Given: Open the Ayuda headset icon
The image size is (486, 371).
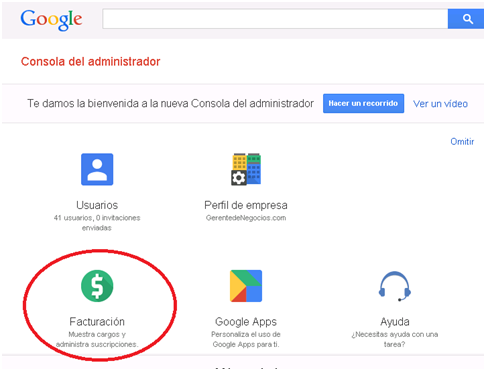Looking at the screenshot, I should point(395,286).
